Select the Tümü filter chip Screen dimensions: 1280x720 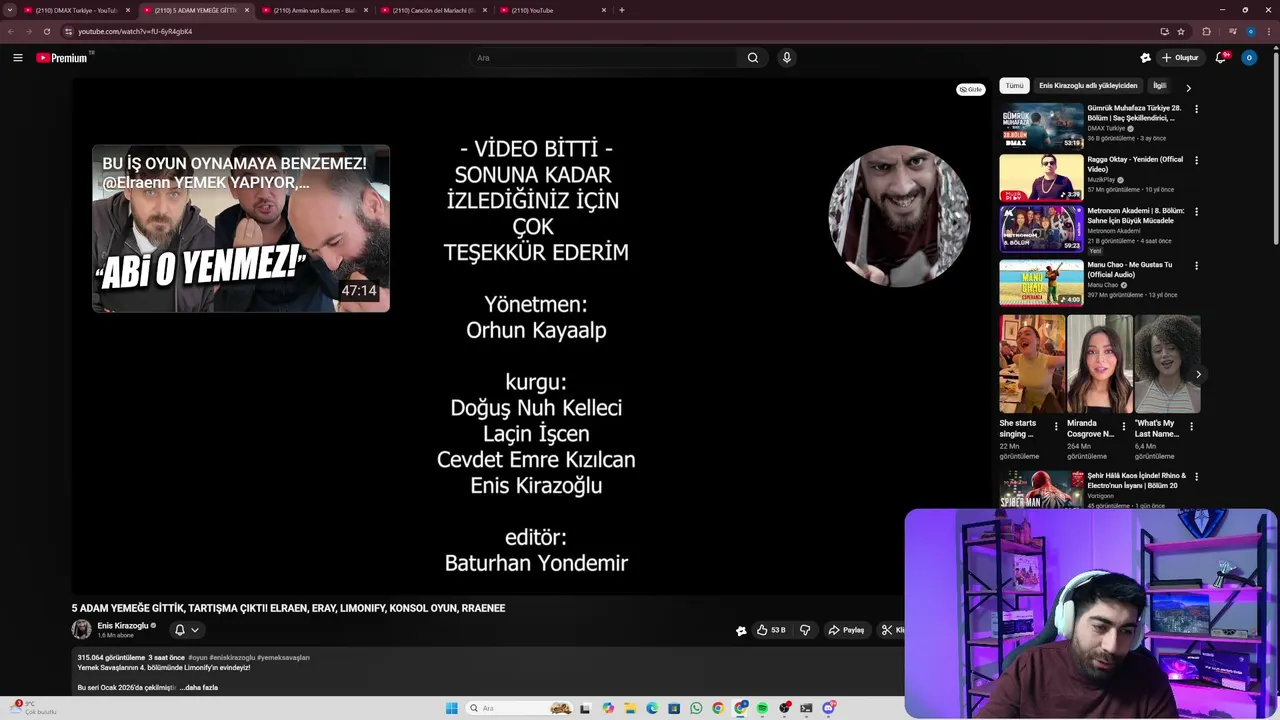(x=1014, y=86)
